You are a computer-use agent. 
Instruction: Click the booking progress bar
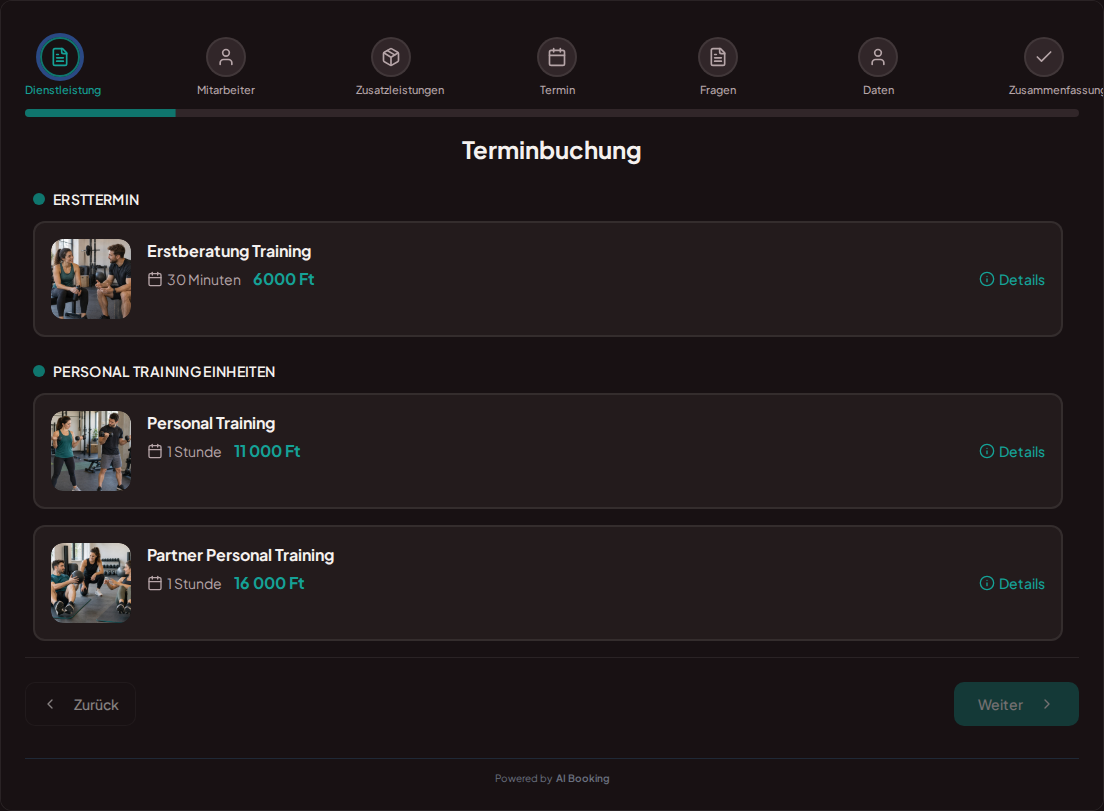pos(551,113)
